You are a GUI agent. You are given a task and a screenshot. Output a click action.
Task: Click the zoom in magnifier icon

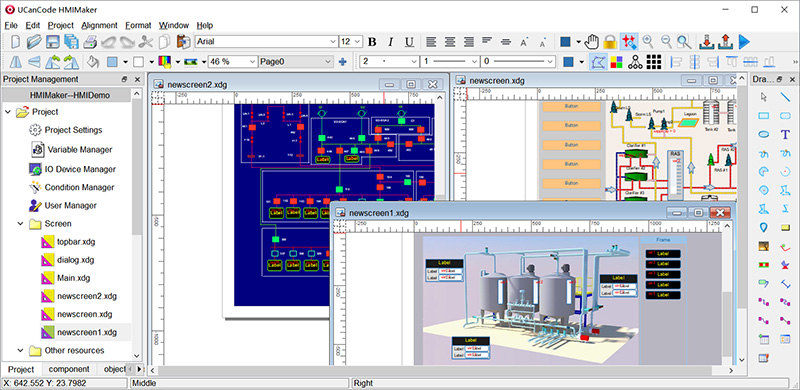648,42
